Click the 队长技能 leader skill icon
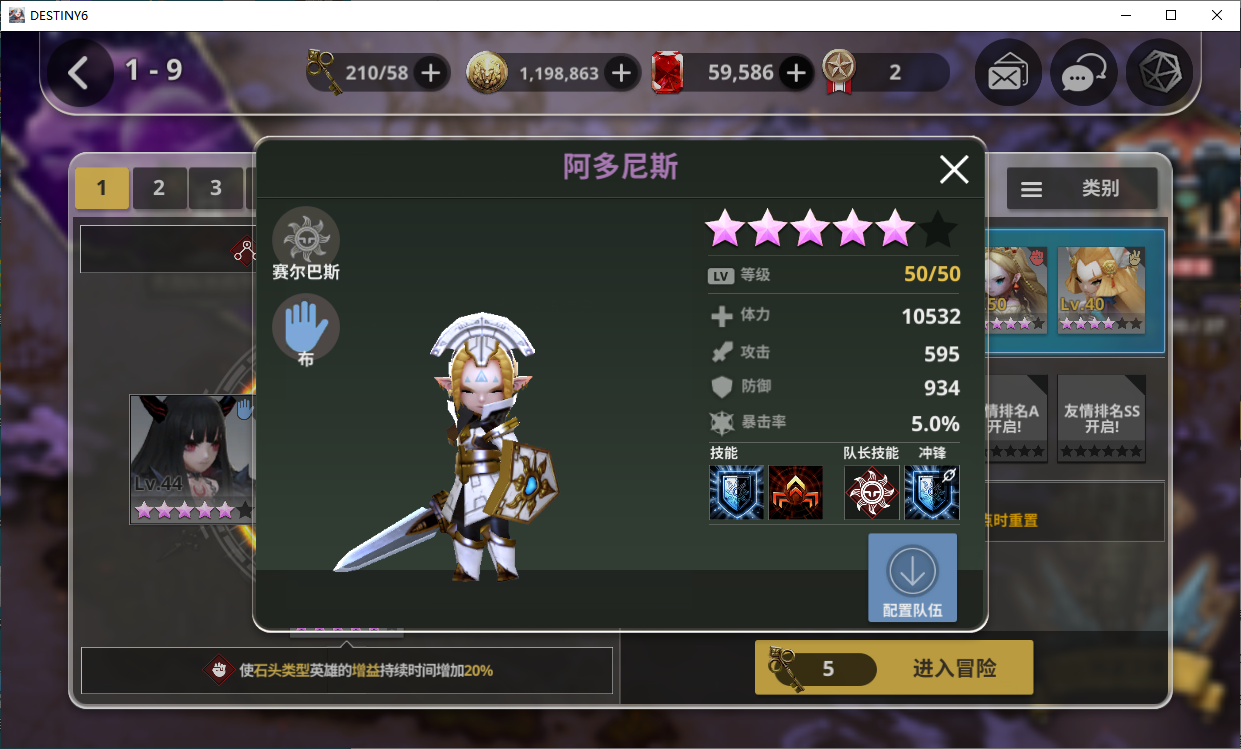Screen dimensions: 1241x749 [872, 493]
